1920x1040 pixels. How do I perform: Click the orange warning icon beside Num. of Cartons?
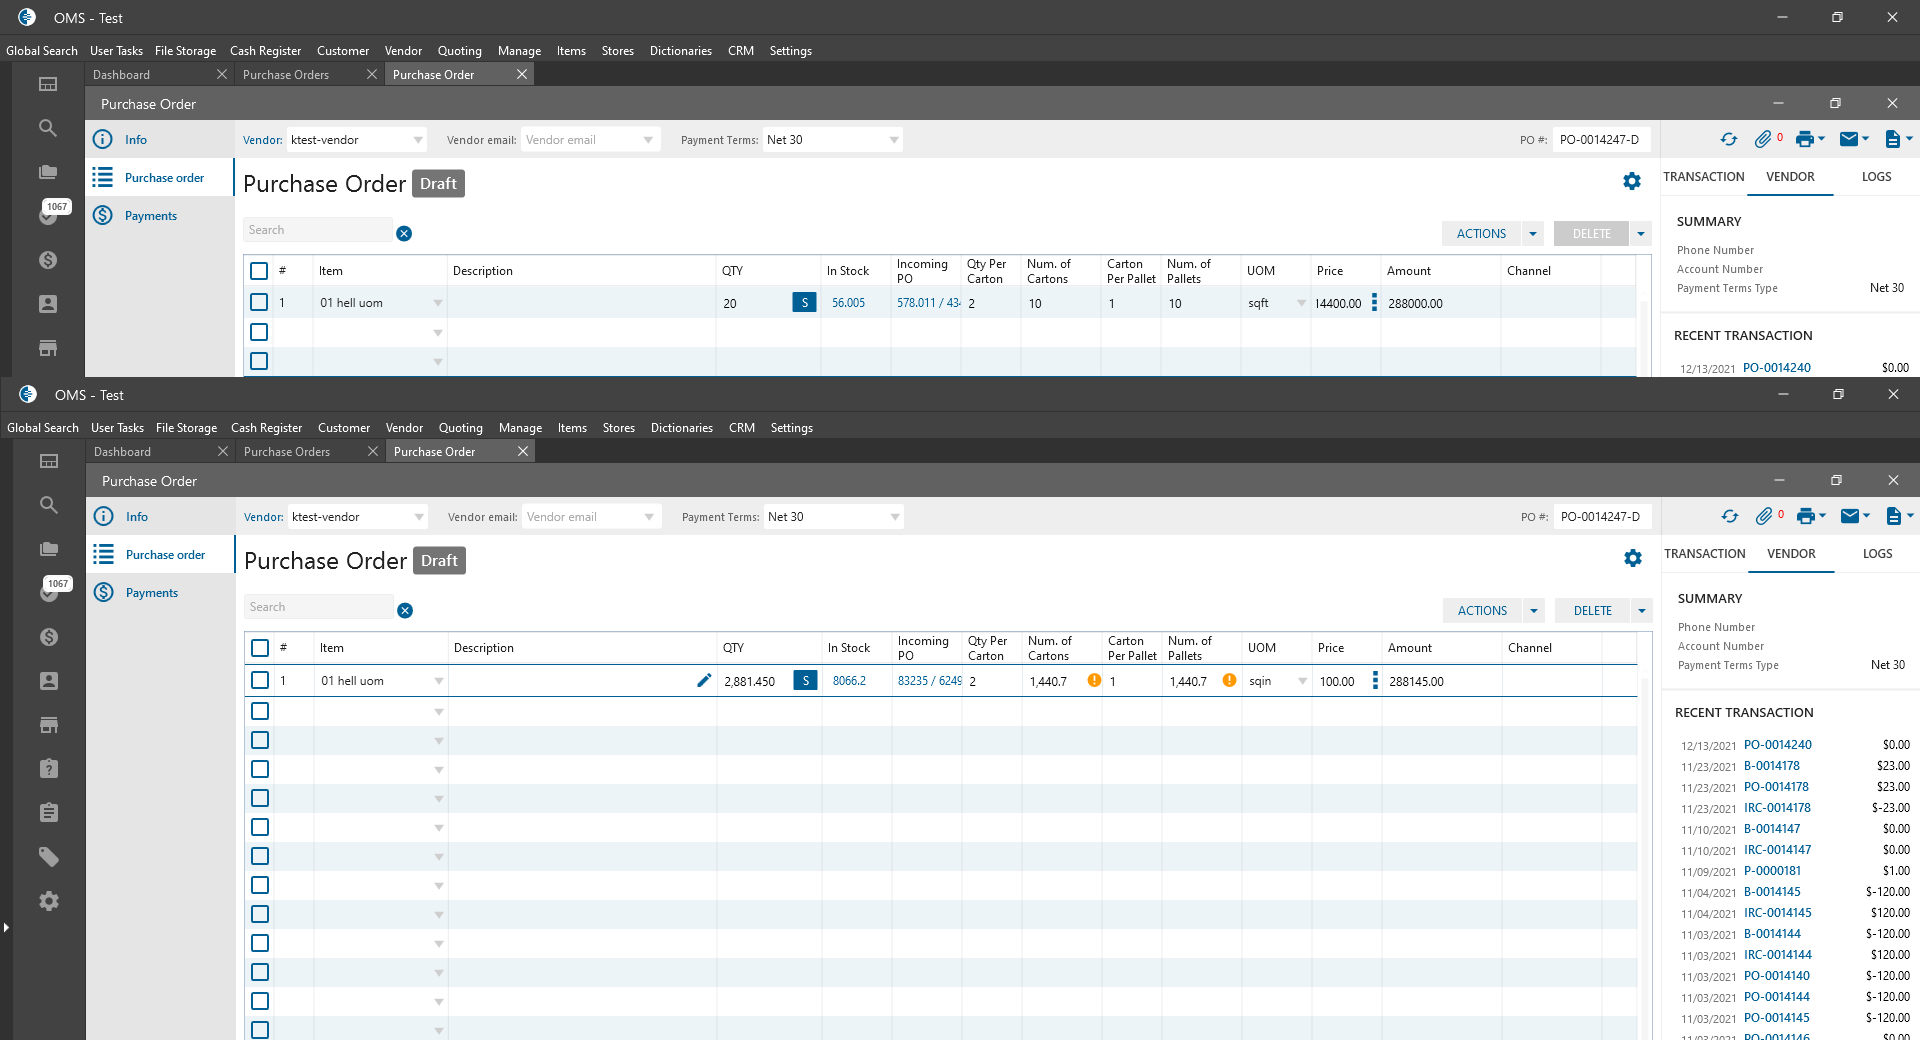1094,681
